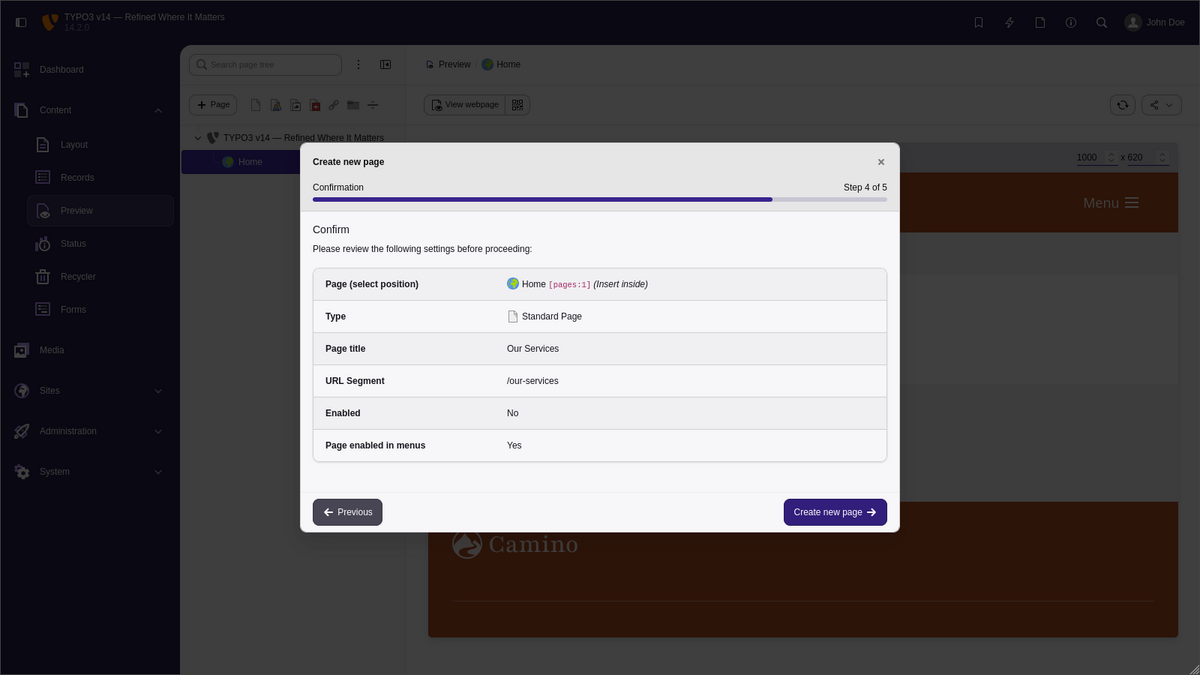Click the system information icon
Screen dimensions: 1200x675
pos(1070,22)
